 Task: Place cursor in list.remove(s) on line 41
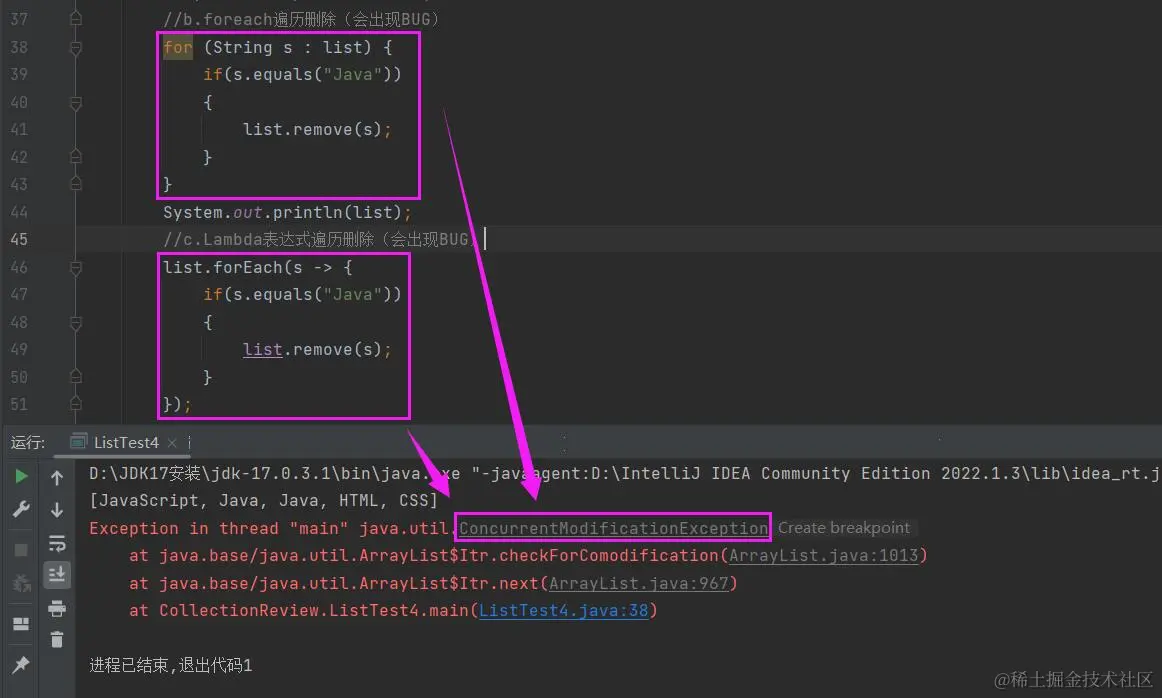[317, 130]
